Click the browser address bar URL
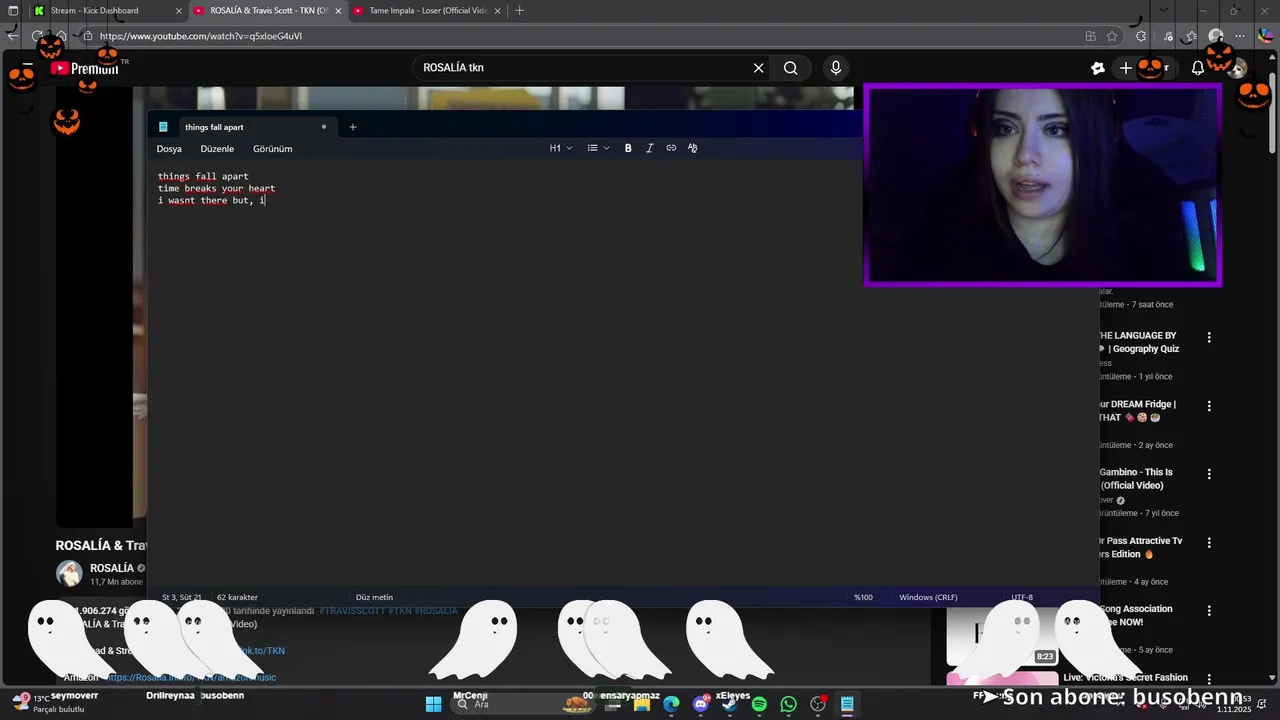The width and height of the screenshot is (1280, 720). (201, 36)
